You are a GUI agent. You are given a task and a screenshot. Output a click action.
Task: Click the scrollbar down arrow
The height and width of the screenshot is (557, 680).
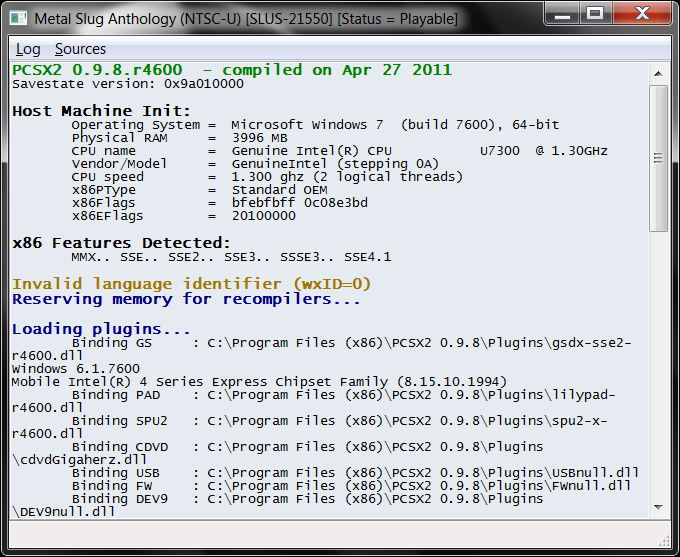[658, 507]
